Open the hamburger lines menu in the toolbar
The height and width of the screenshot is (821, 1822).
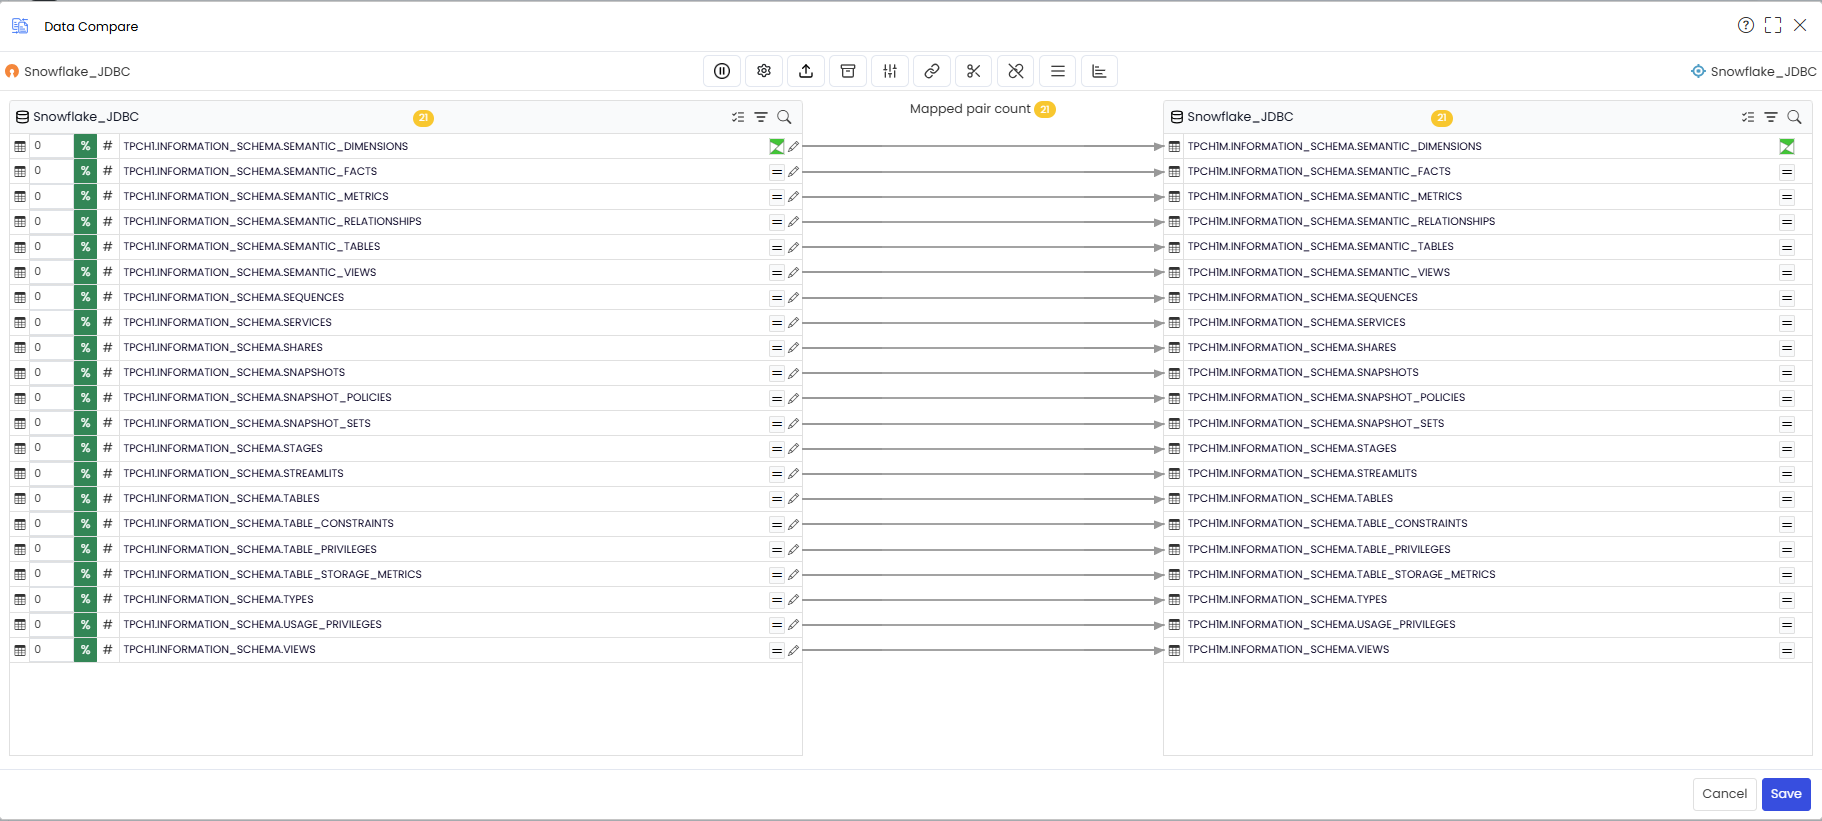tap(1058, 71)
